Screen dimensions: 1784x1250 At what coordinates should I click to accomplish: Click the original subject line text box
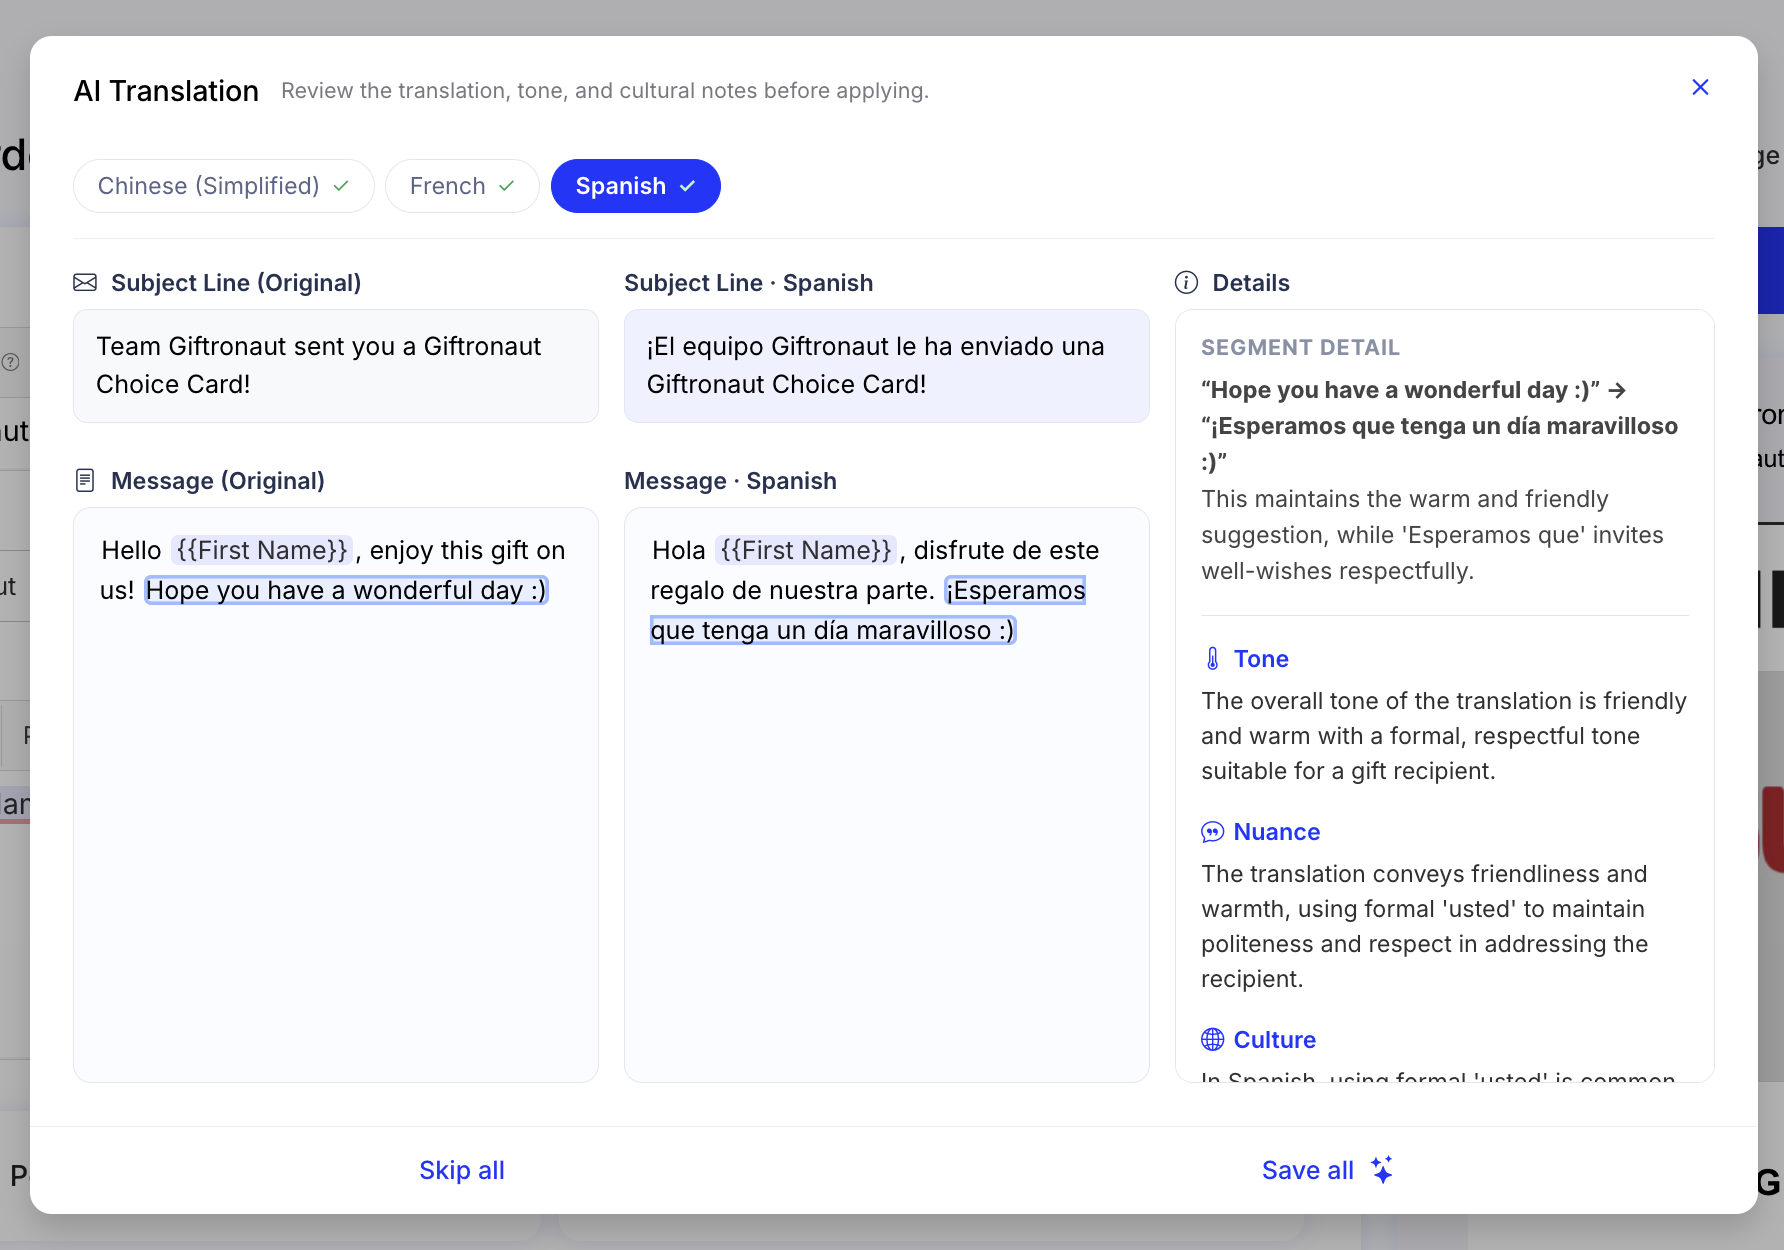tap(336, 366)
